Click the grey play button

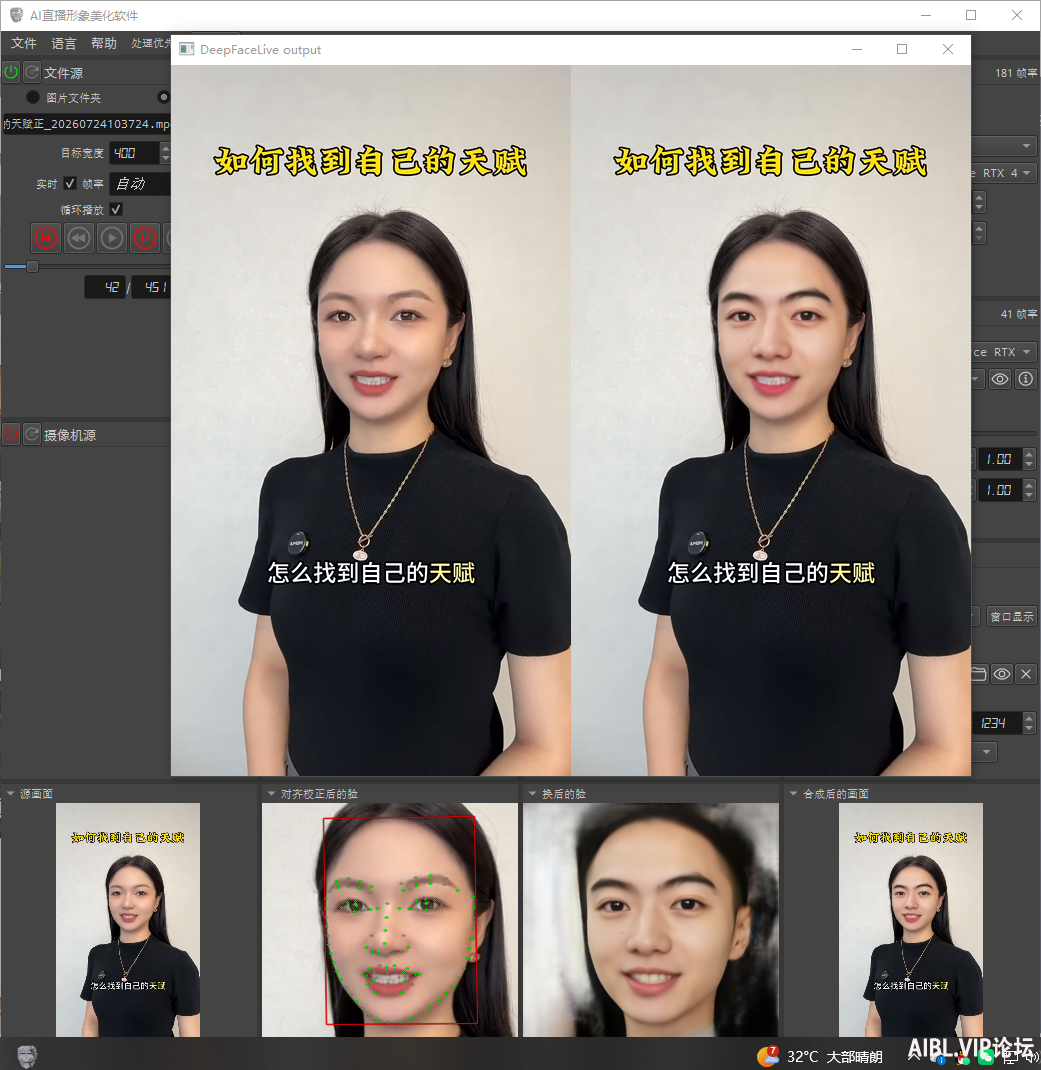[x=112, y=238]
